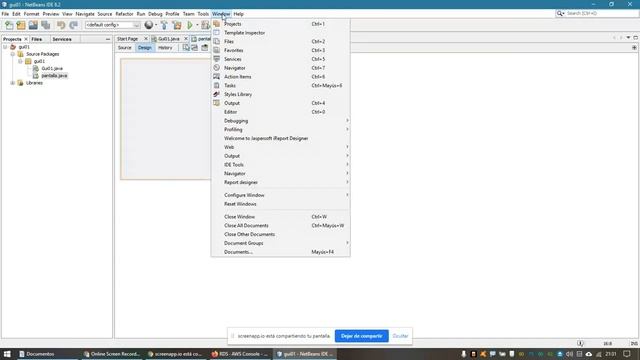The width and height of the screenshot is (640, 360).
Task: Click the Save All toolbar icon
Action: coord(45,25)
